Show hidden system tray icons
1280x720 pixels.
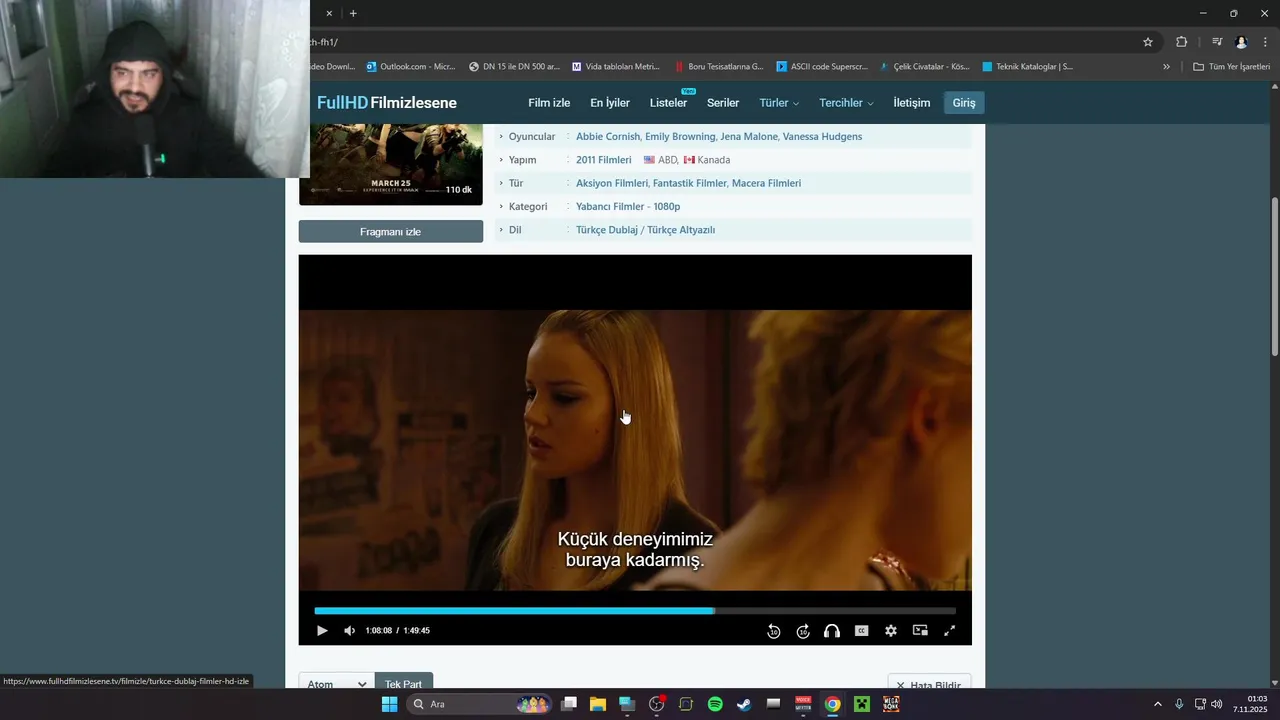(1158, 704)
